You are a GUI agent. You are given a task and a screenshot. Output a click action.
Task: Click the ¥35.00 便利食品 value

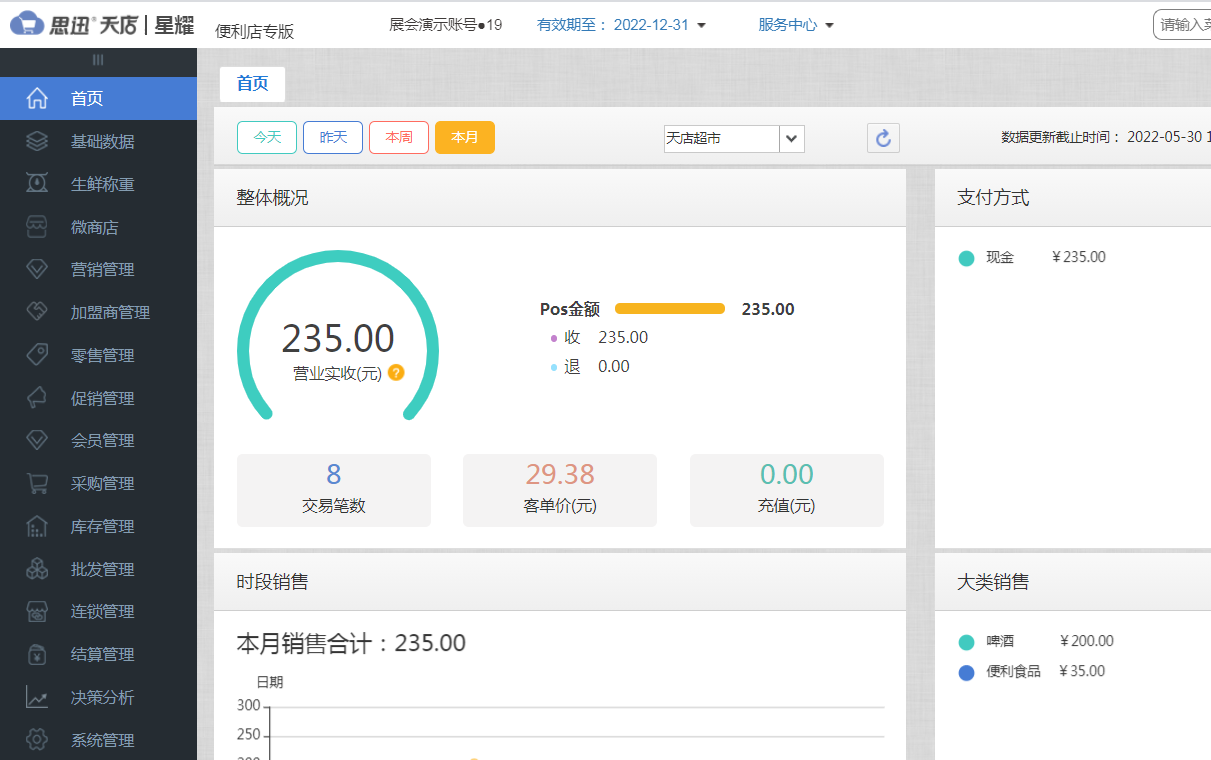point(1081,671)
